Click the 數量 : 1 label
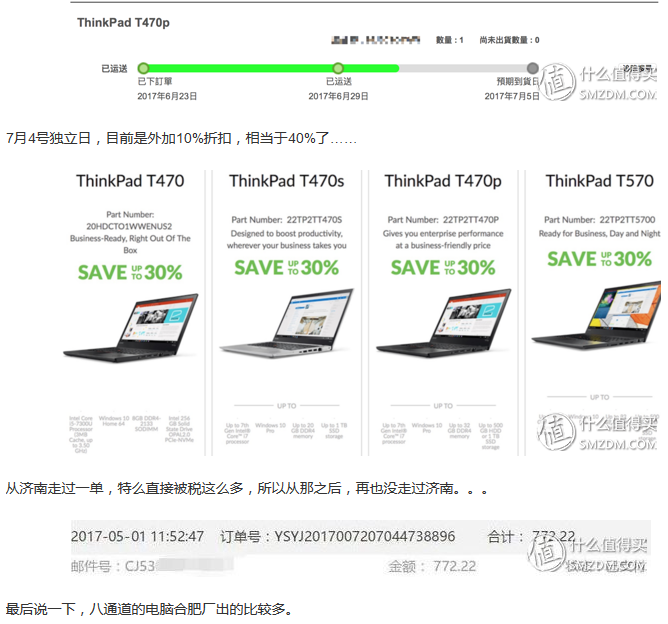 (449, 40)
